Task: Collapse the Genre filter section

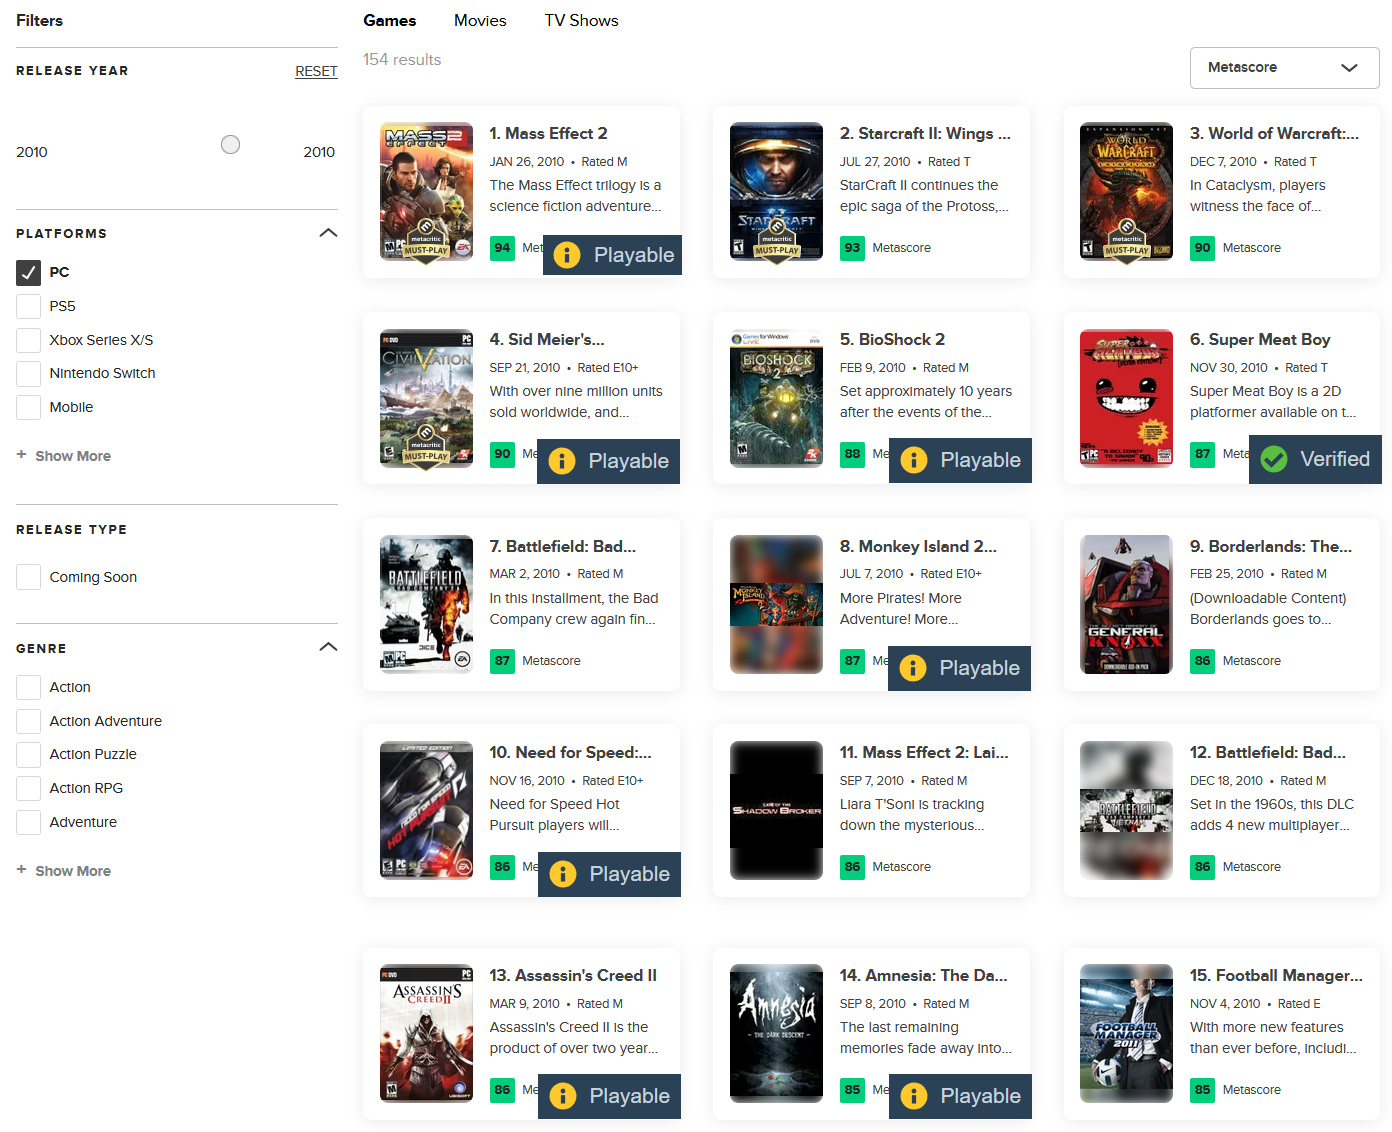Action: [x=328, y=647]
